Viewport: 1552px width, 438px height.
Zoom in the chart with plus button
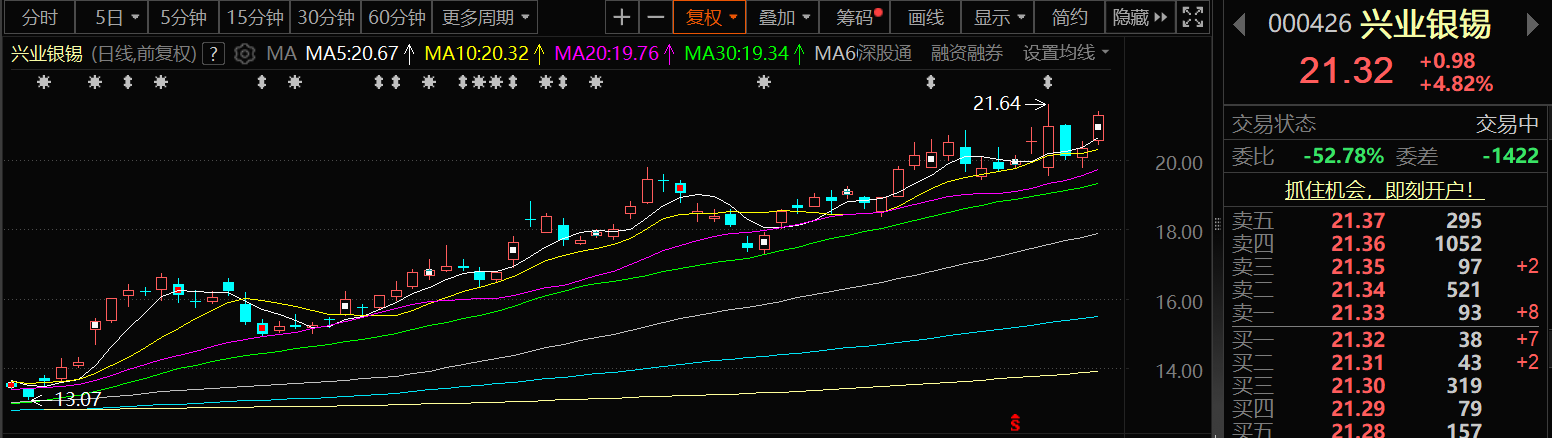point(622,17)
